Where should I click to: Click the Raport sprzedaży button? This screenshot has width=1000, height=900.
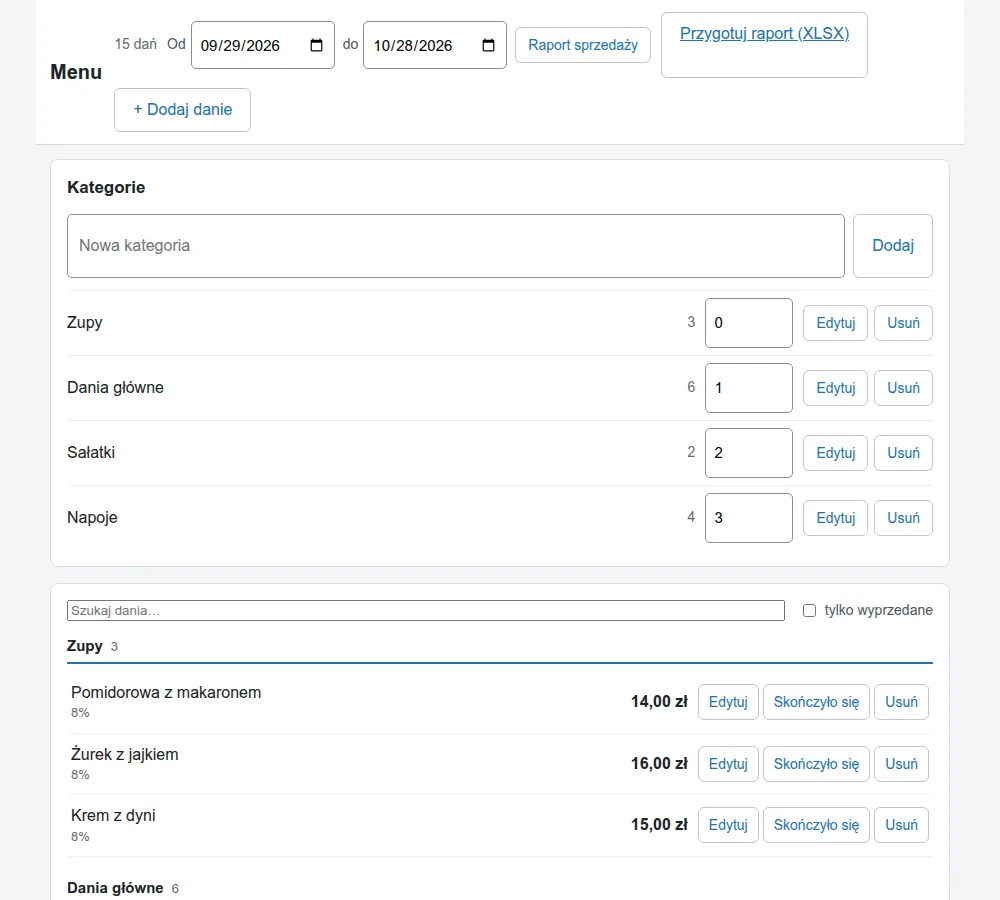point(583,45)
